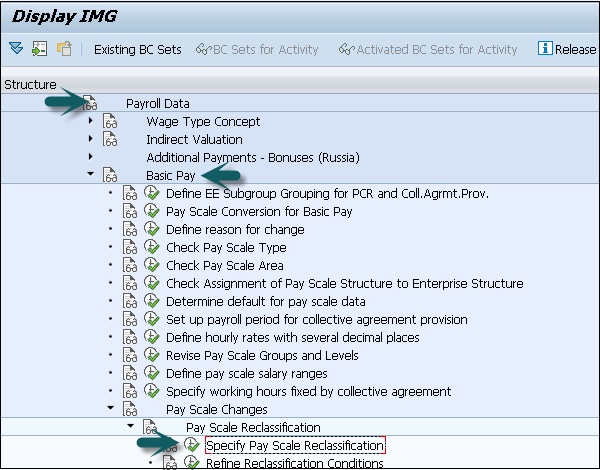Click the Existing BC Sets button
This screenshot has height=470, width=600.
tap(138, 49)
